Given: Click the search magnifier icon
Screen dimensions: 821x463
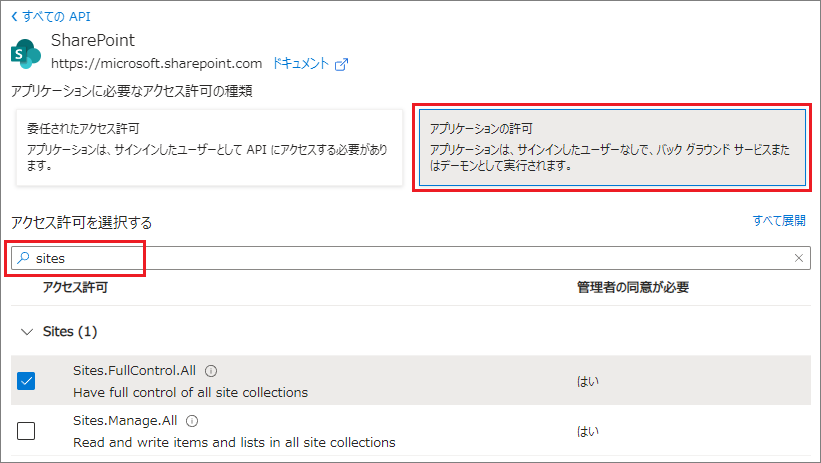Looking at the screenshot, I should [22, 258].
